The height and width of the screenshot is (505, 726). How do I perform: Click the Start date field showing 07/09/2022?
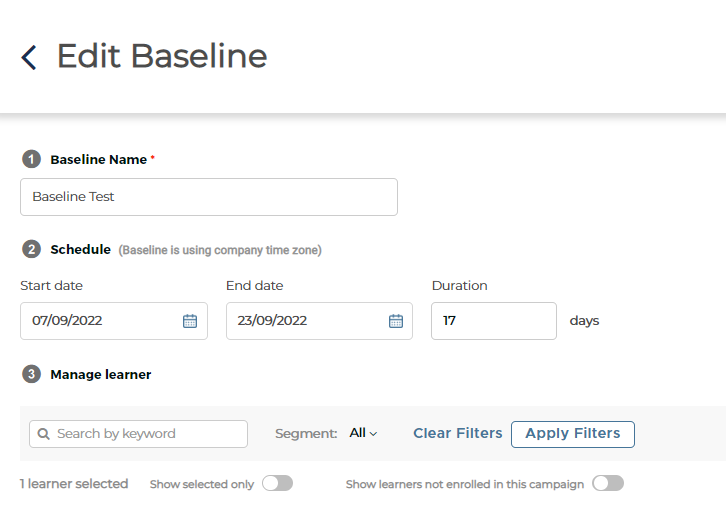(114, 321)
